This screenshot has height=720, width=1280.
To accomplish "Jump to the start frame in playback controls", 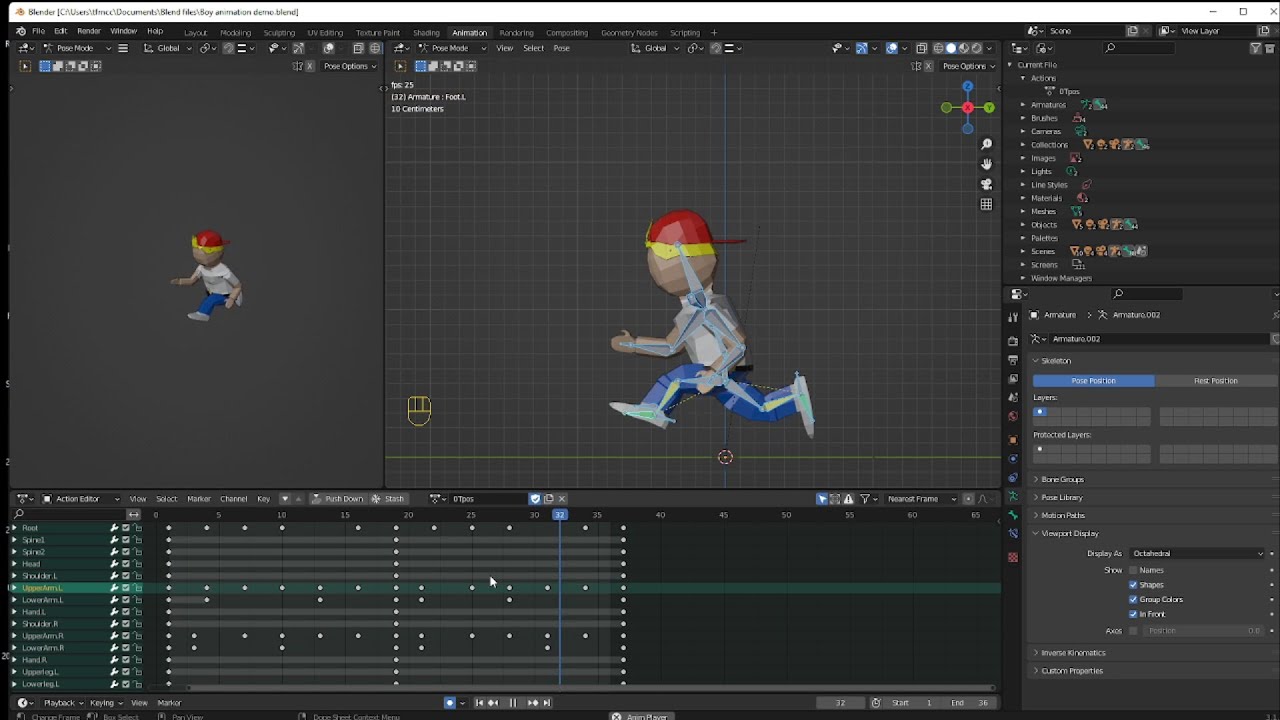I will (479, 703).
